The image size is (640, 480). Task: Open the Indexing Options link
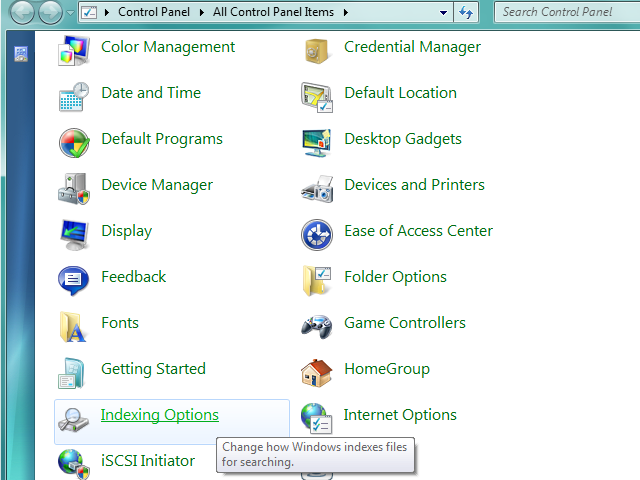160,415
